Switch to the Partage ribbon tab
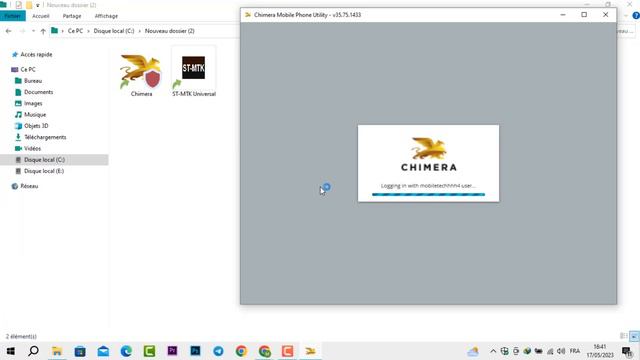The image size is (640, 360). [72, 16]
